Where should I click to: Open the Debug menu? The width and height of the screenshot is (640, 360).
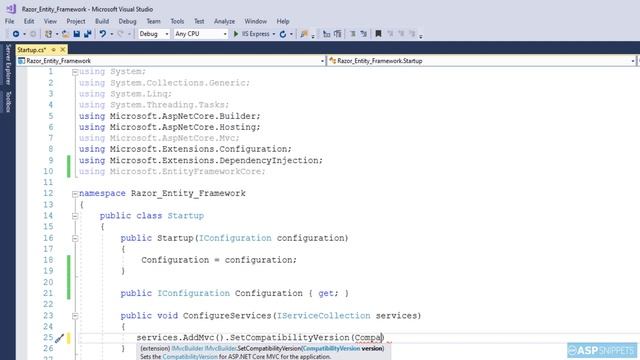127,21
